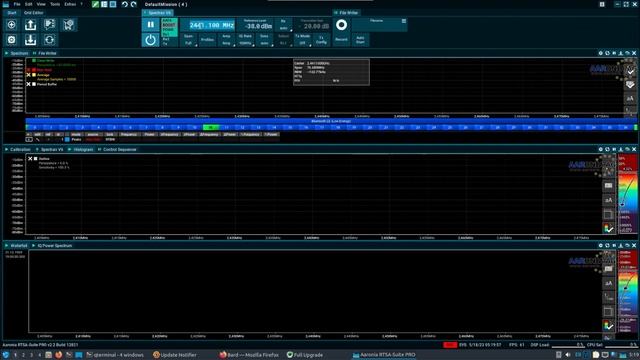Open the Tx Mode dropdown
640x360 pixels.
tap(302, 40)
